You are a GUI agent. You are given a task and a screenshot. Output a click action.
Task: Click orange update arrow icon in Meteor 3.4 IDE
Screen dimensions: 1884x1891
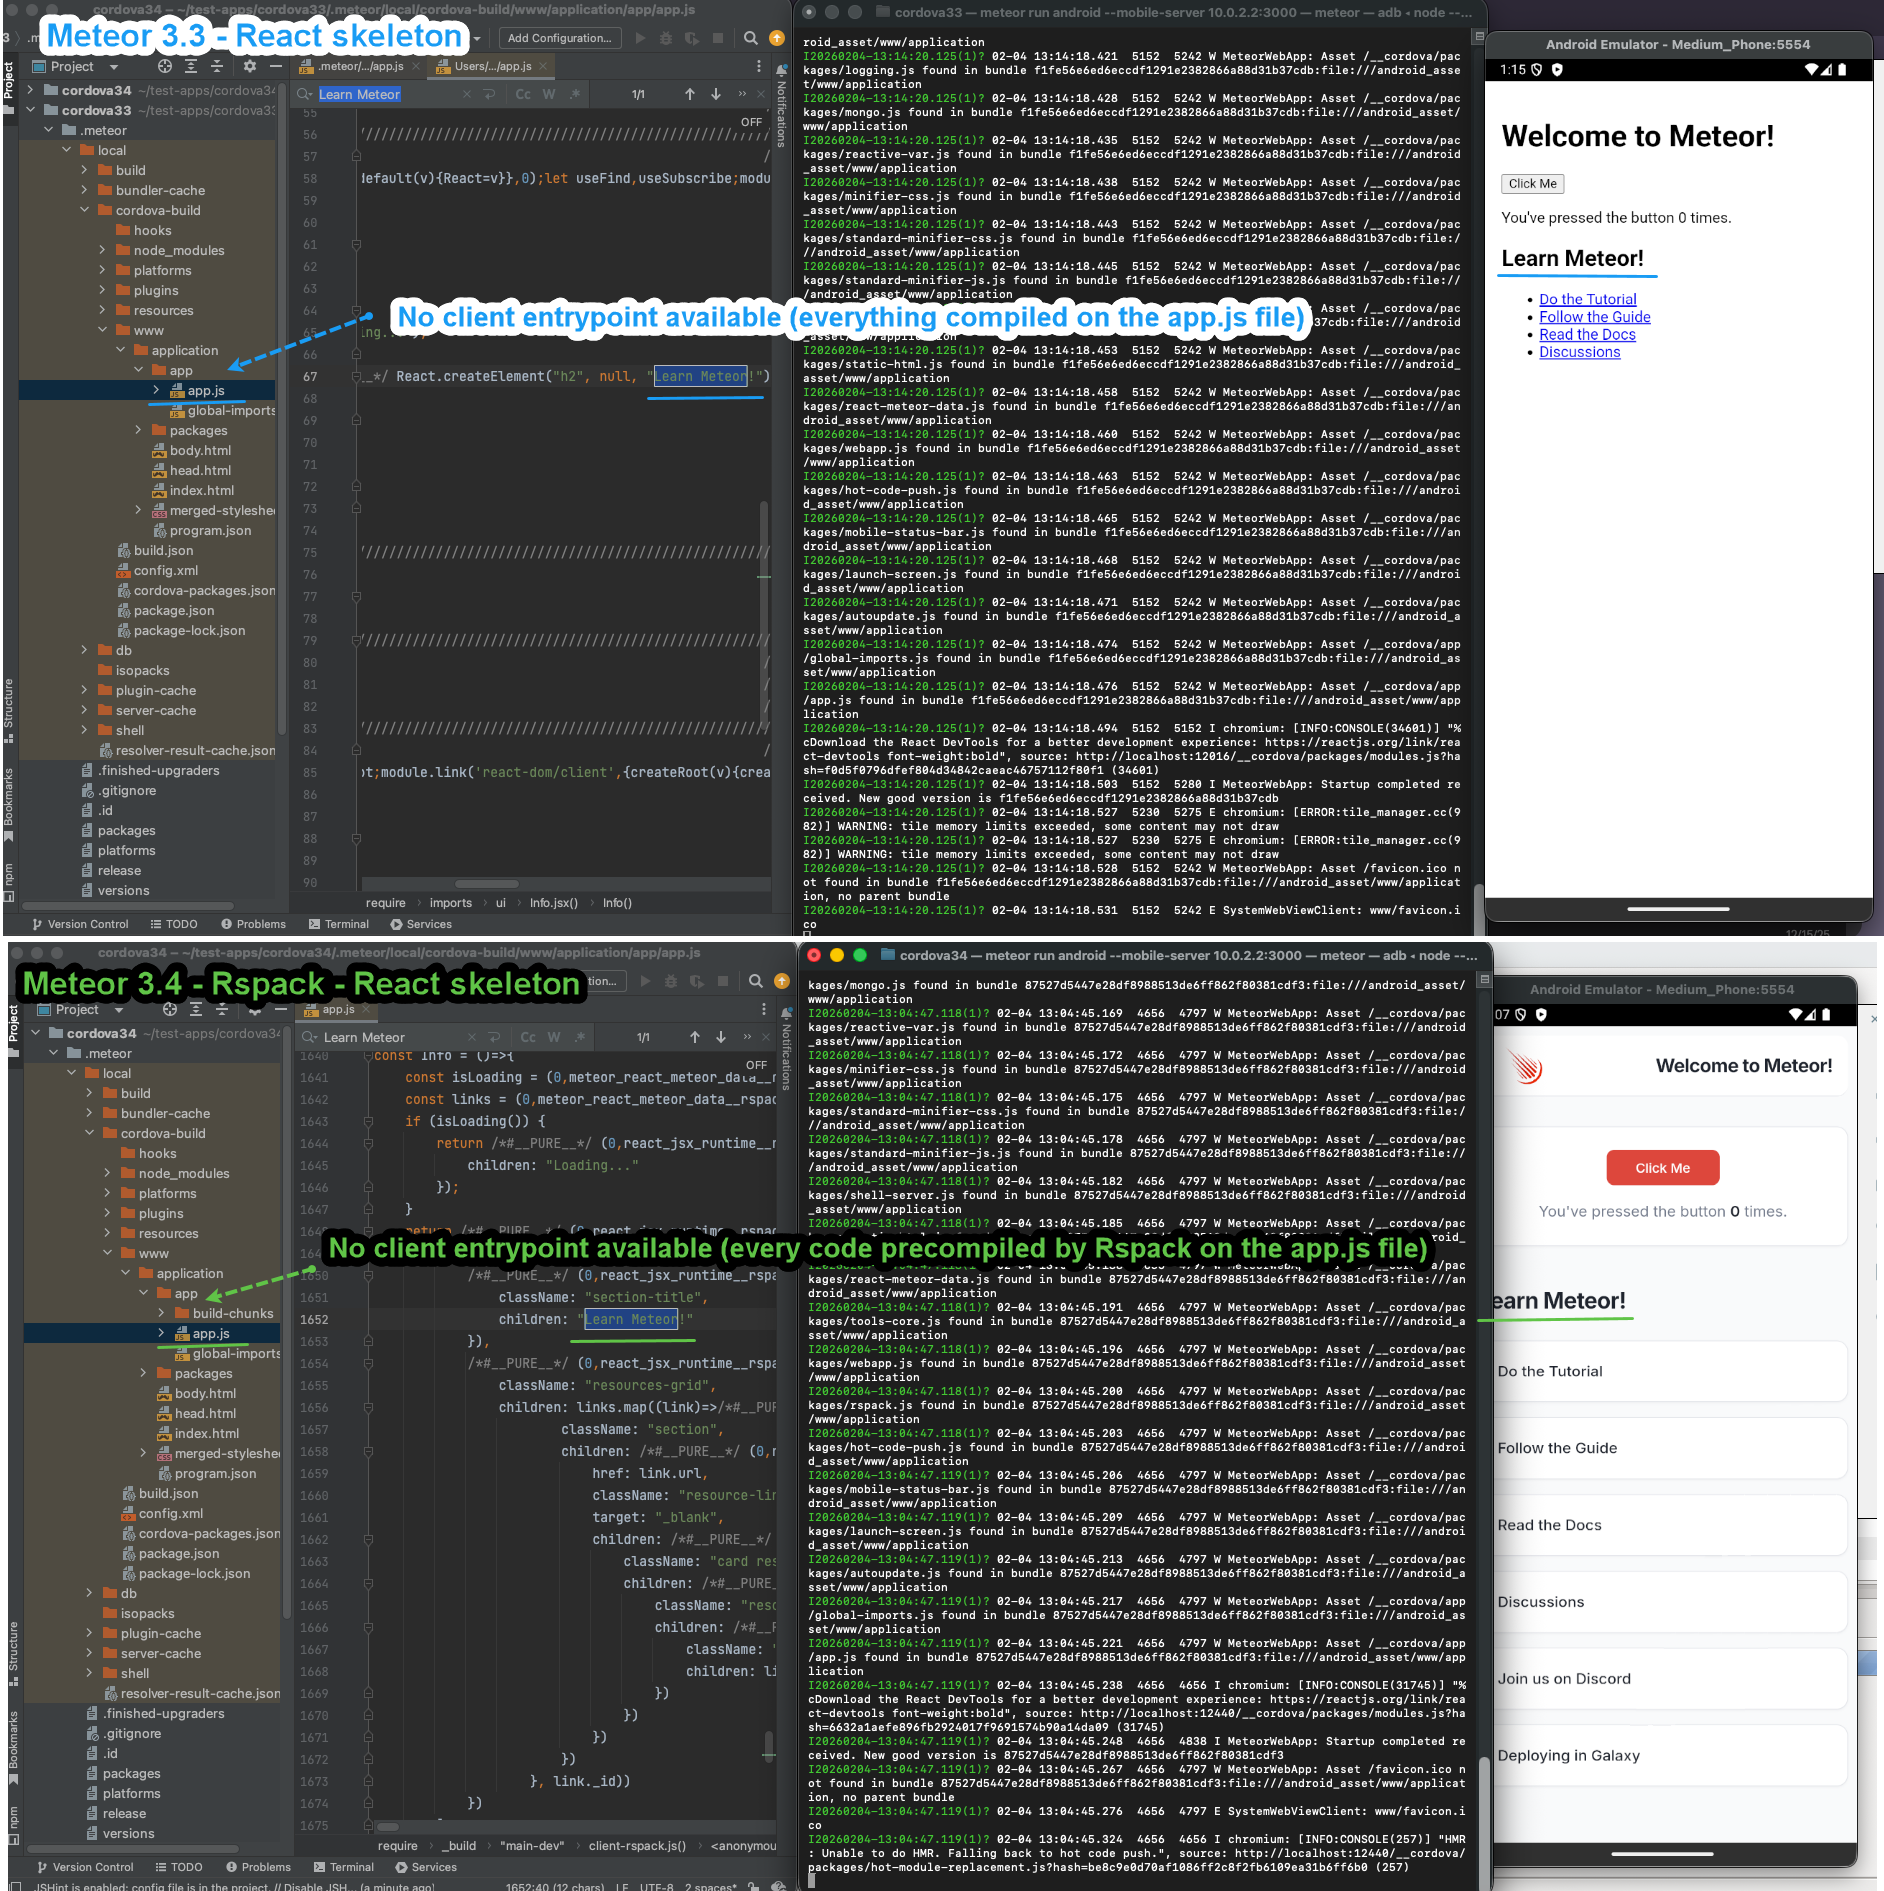click(782, 981)
